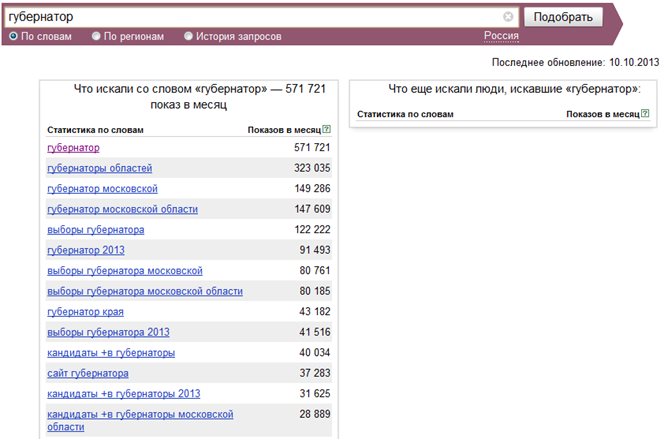Open the кандидаты +в губернаторы 2013 link
Screen dimensions: 665x440
124,393
